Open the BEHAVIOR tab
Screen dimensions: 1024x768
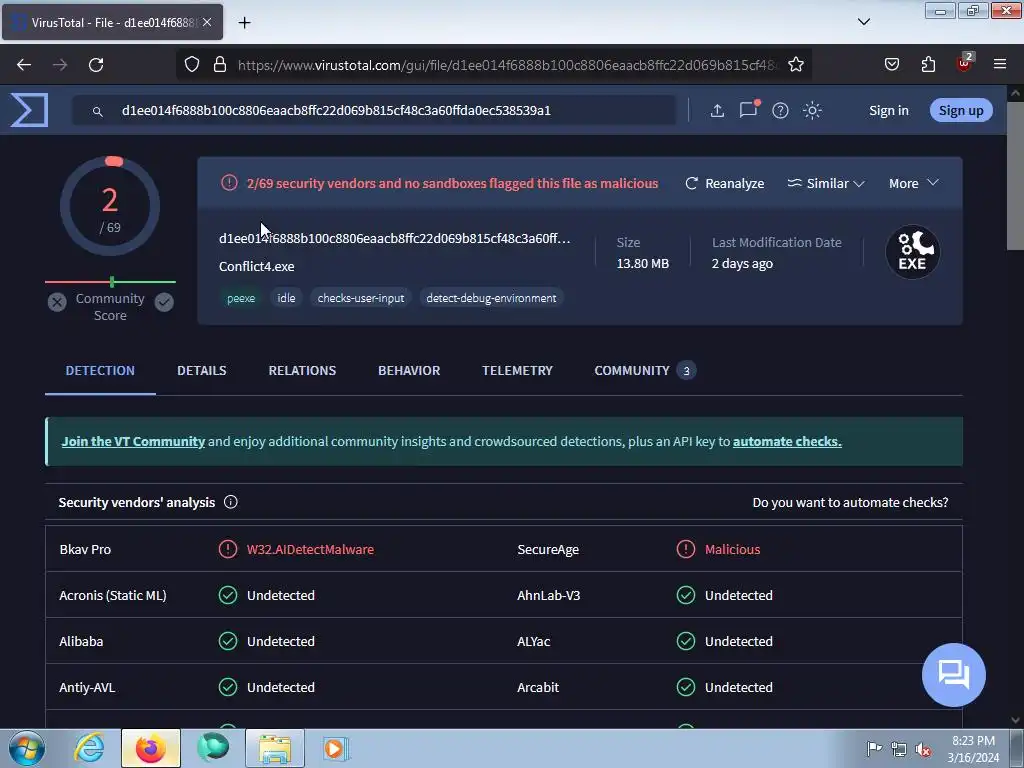409,370
